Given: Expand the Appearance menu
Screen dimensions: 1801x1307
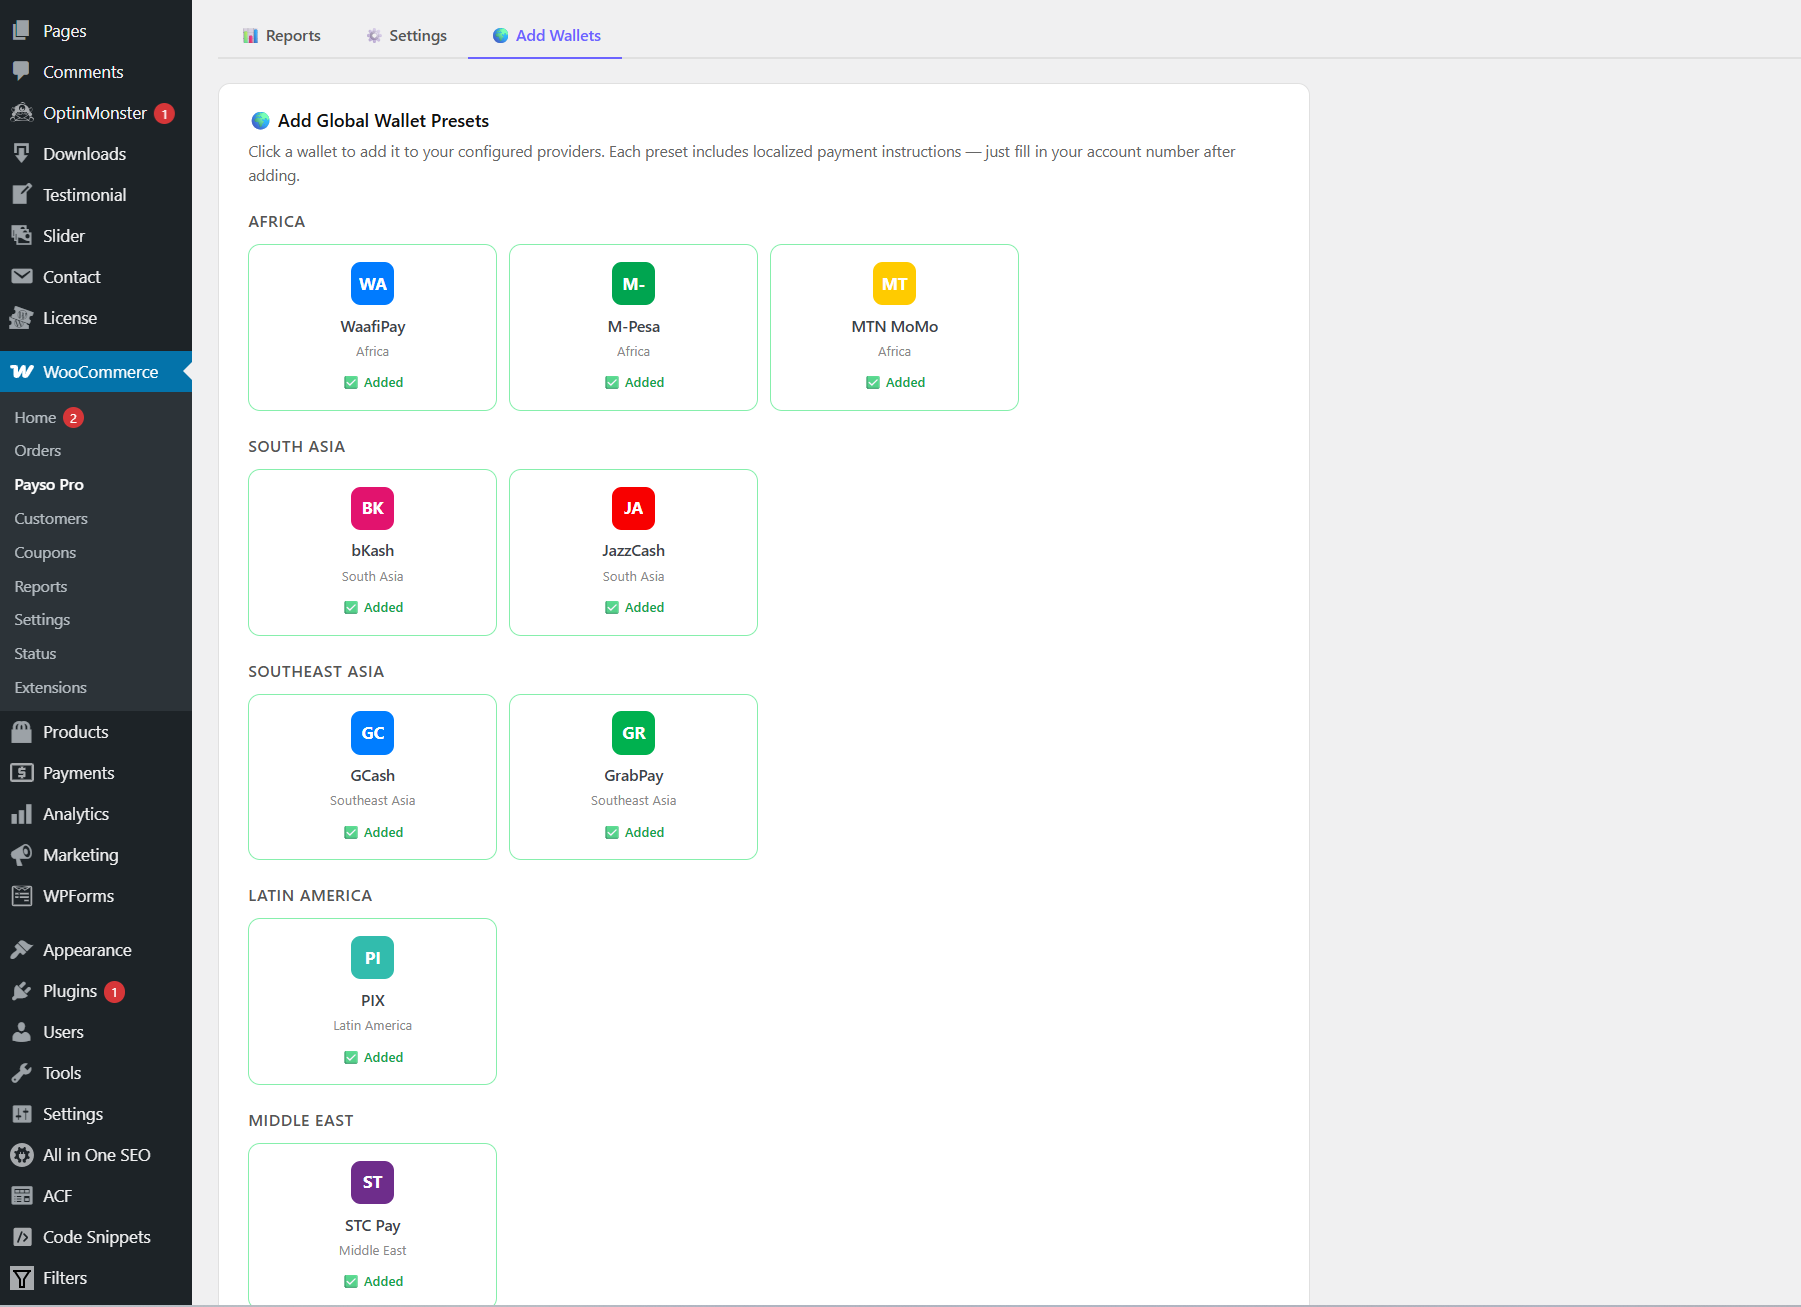Looking at the screenshot, I should (x=86, y=949).
